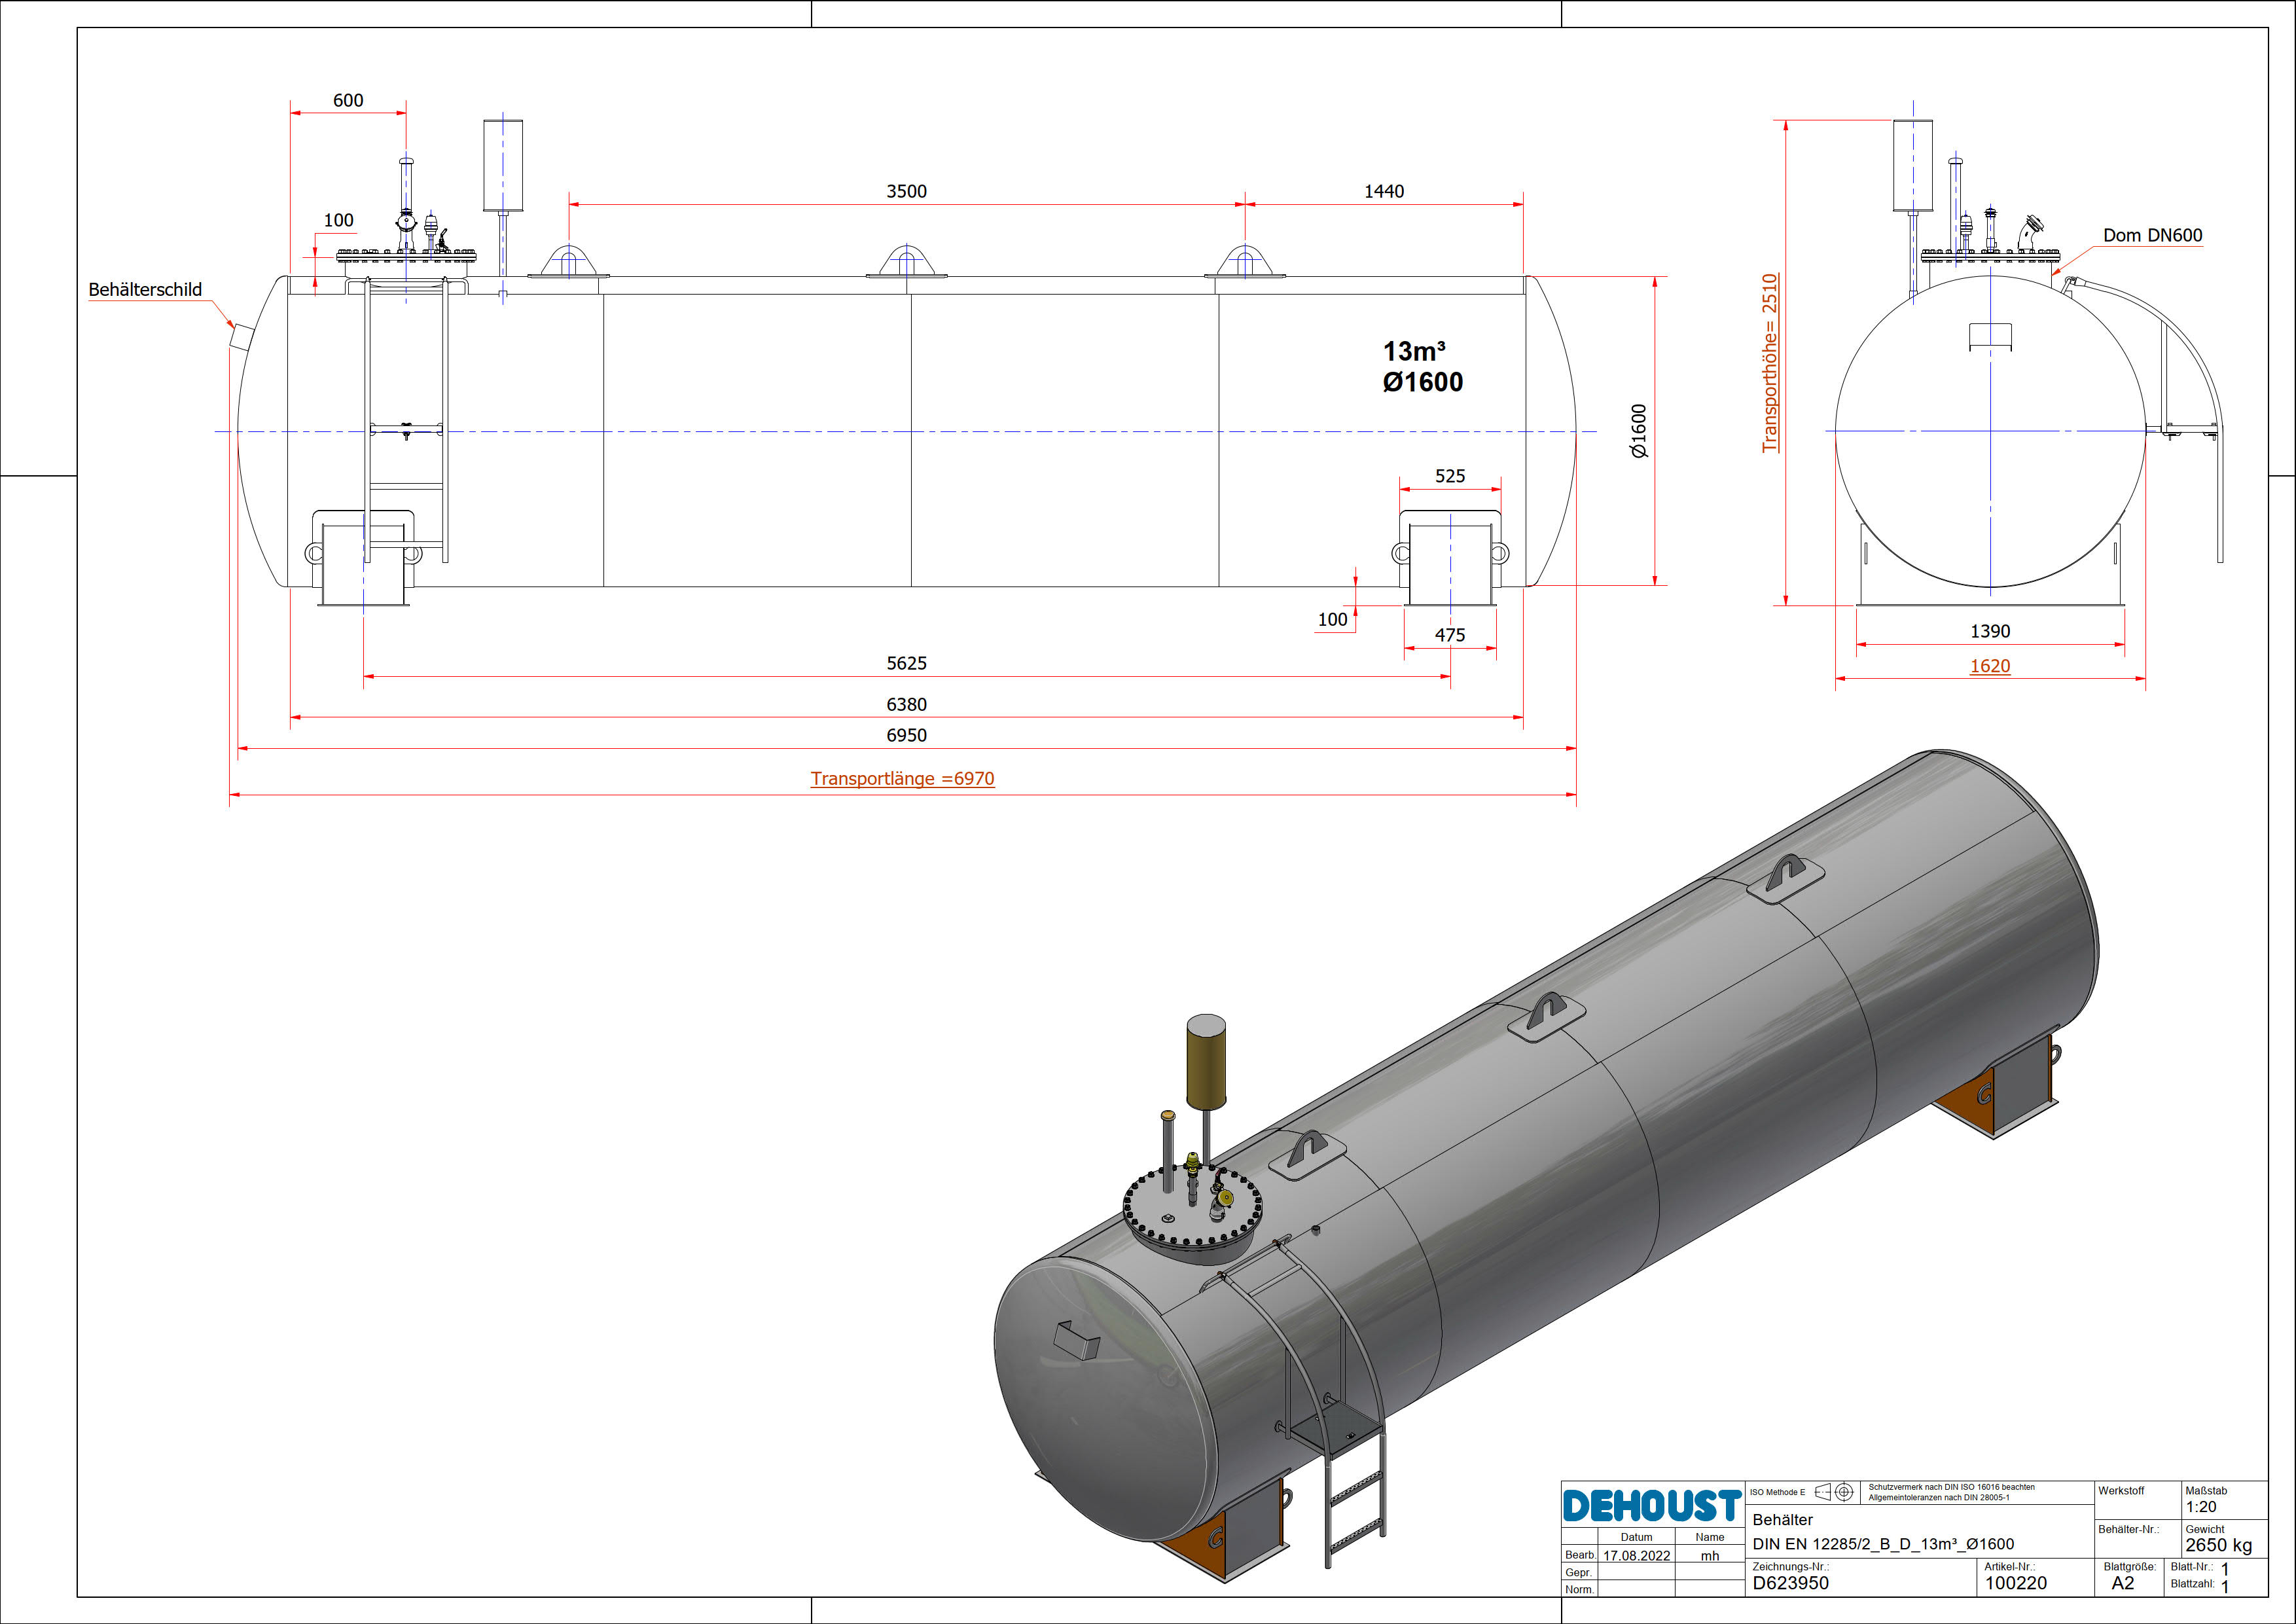Click the isometric 3D rendering of the tank
This screenshot has width=2296, height=1624.
point(1546,1165)
